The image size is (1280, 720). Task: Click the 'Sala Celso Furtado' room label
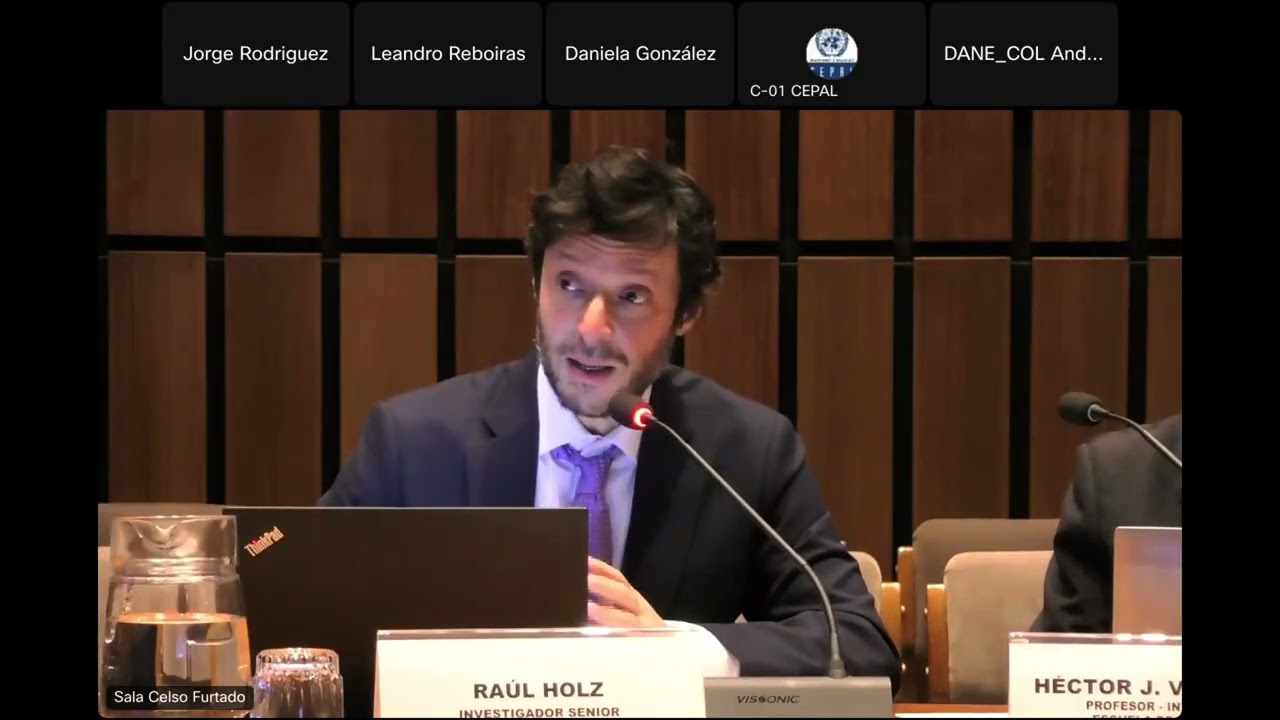(179, 697)
